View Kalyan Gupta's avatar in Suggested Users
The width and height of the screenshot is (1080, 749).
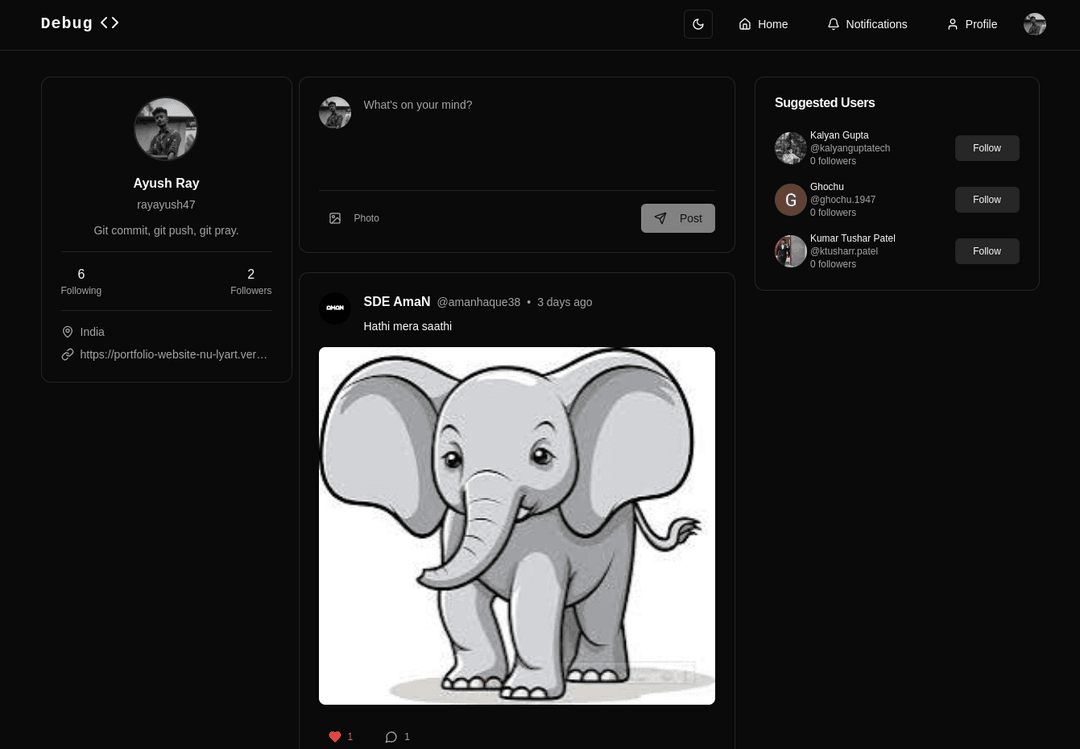coord(790,148)
